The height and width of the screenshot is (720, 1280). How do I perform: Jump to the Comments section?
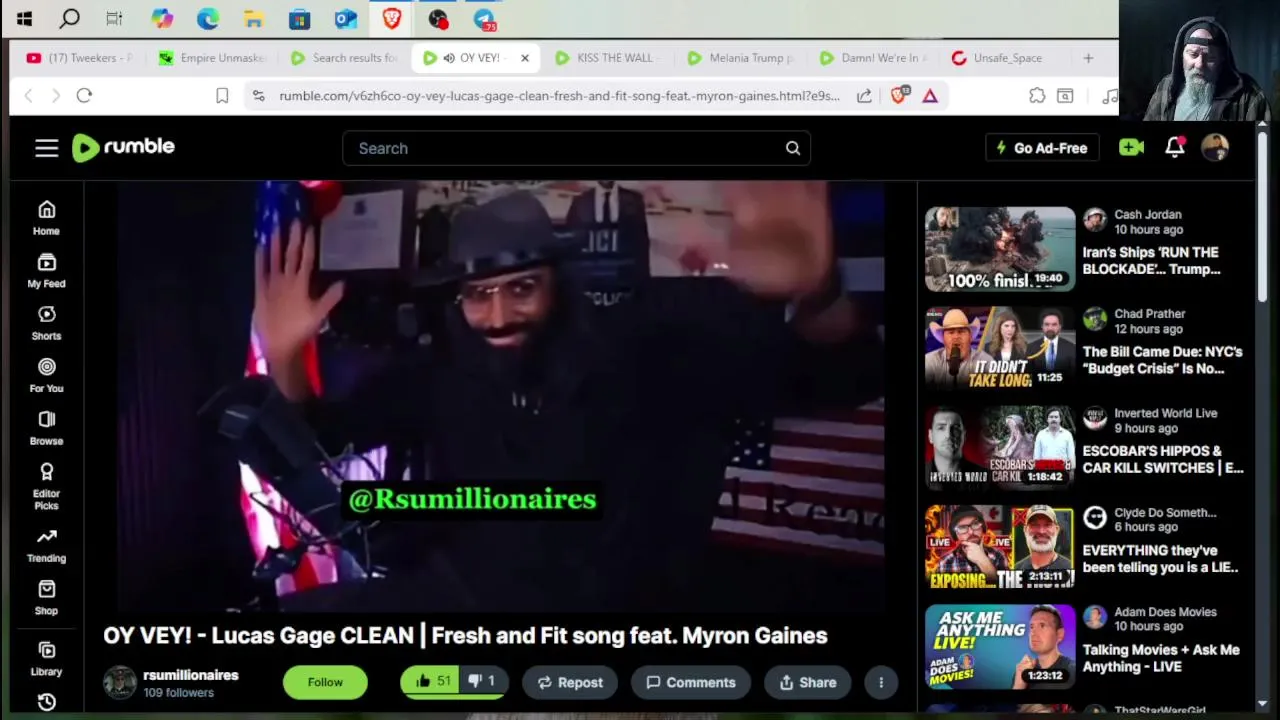click(690, 682)
